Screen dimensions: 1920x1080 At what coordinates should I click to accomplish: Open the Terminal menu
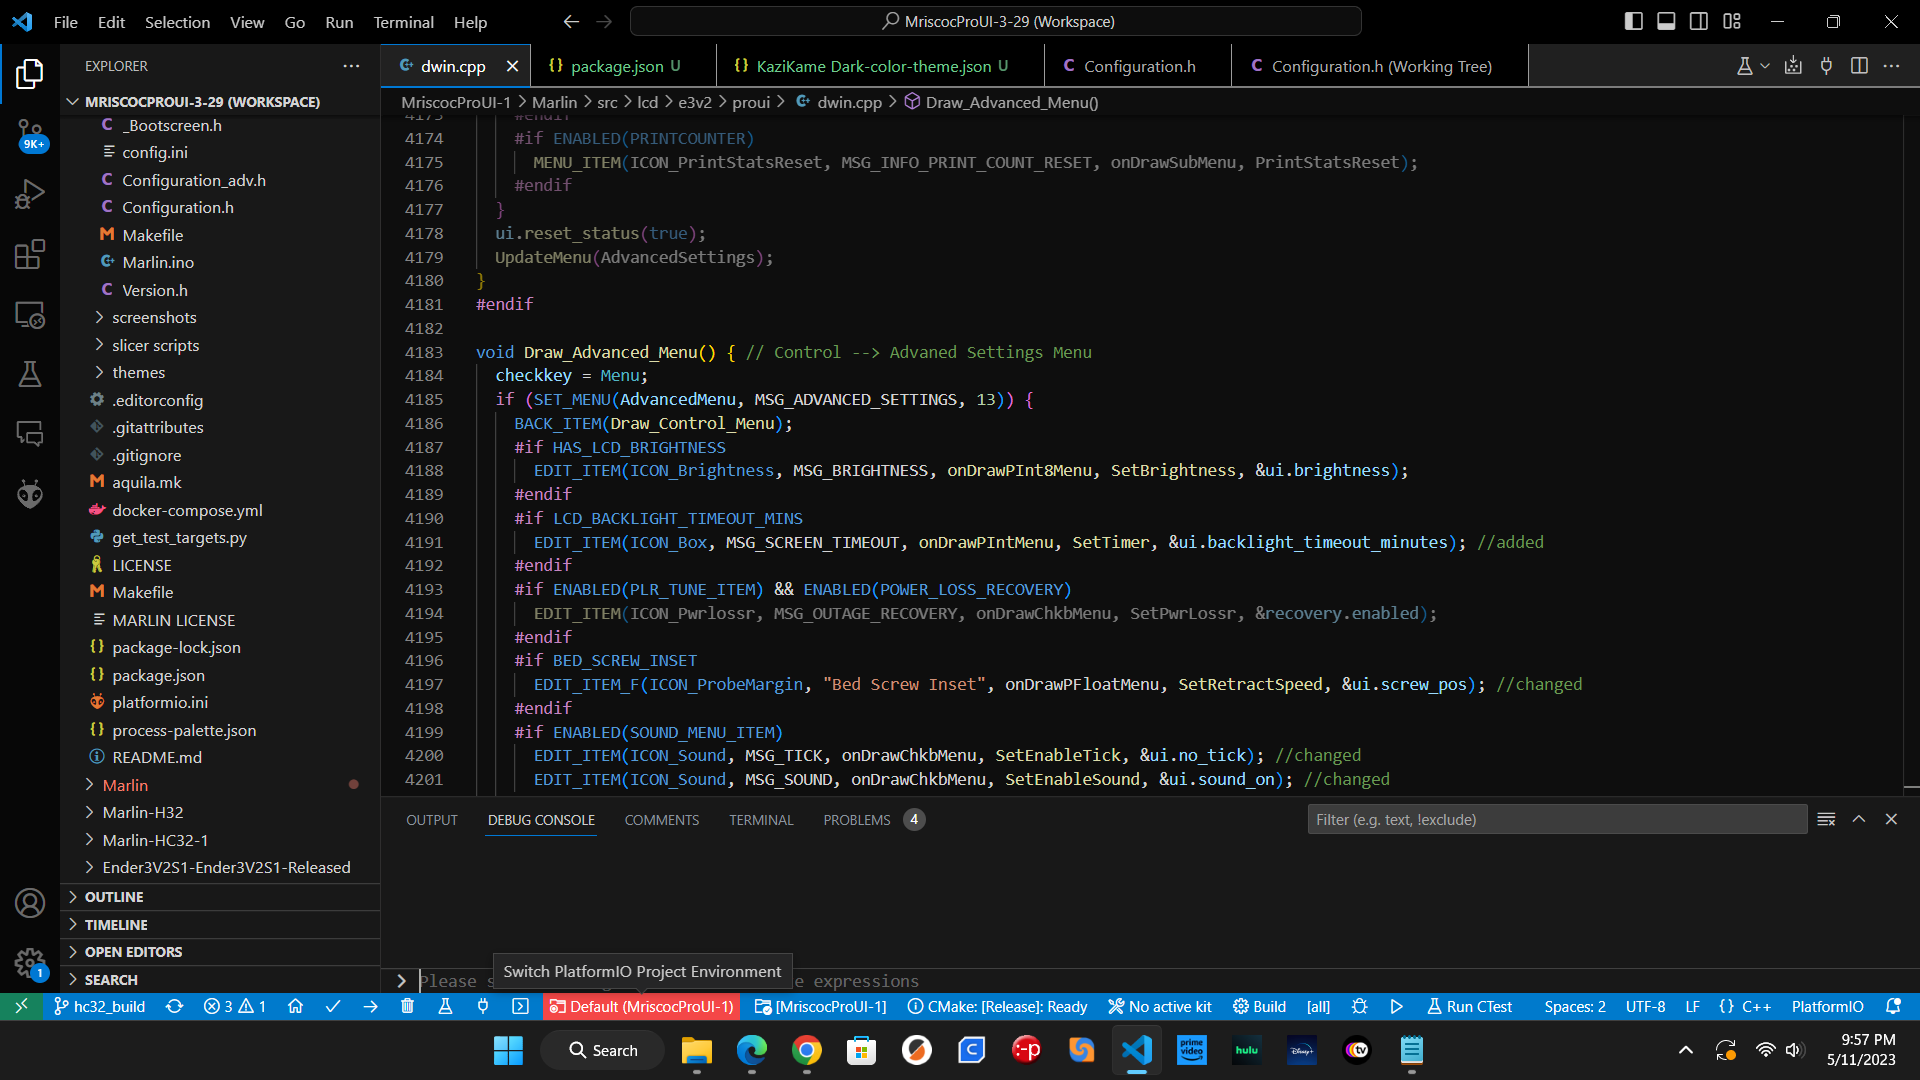coord(403,22)
